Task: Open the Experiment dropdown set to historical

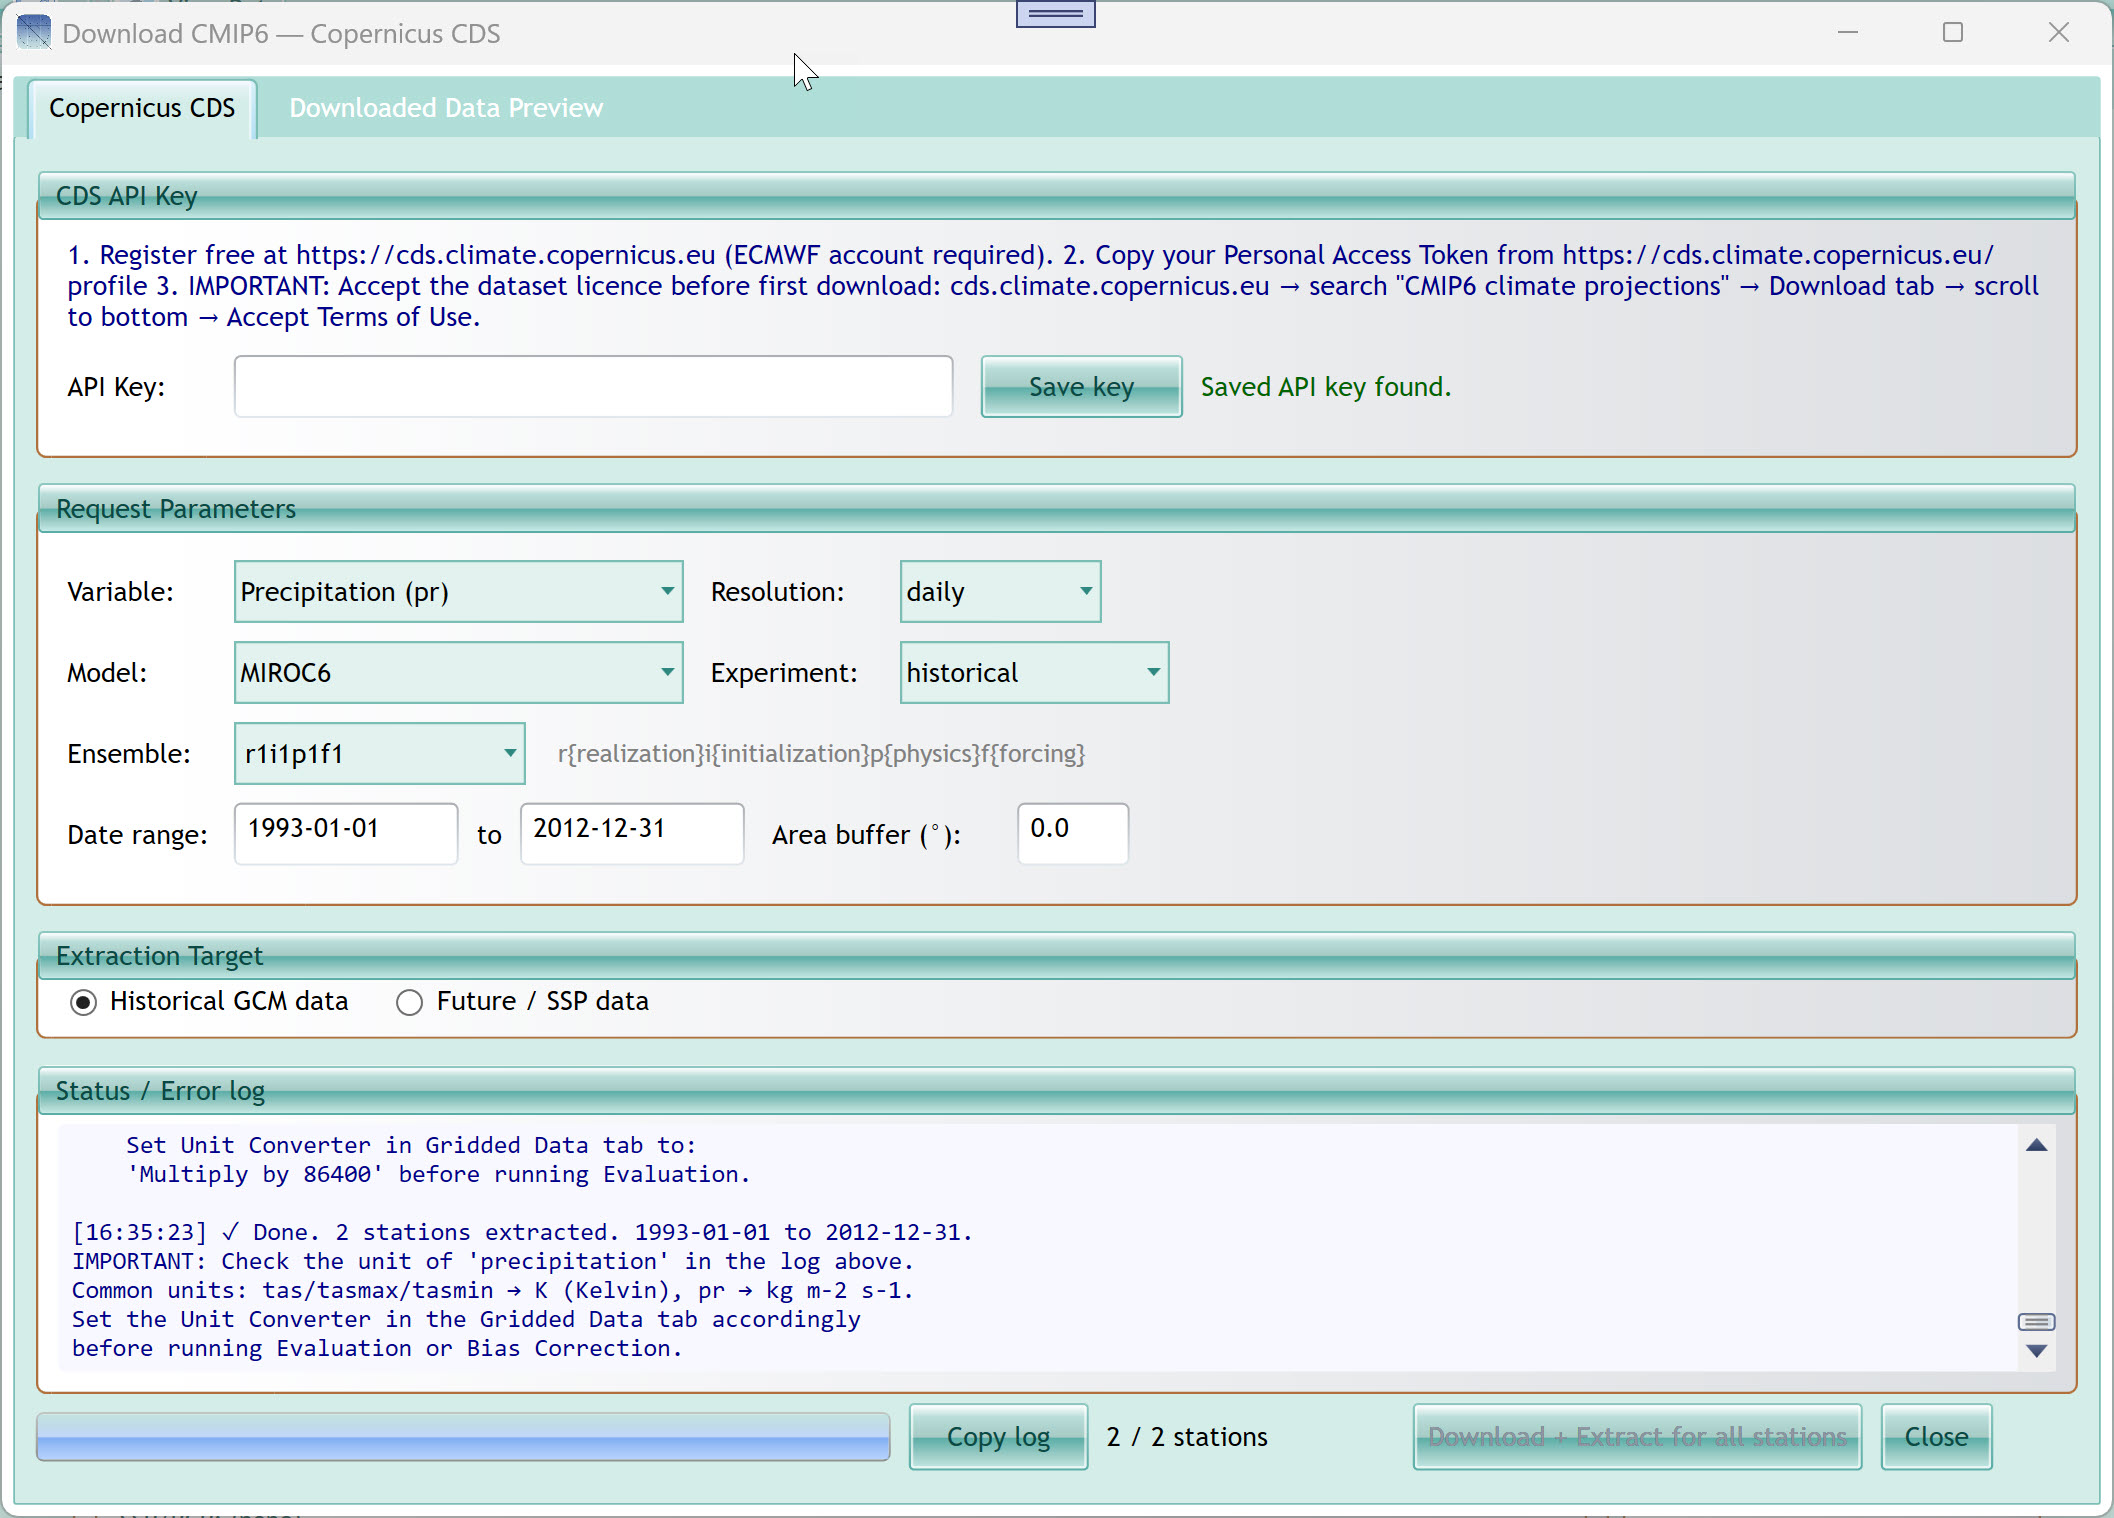Action: [1035, 673]
